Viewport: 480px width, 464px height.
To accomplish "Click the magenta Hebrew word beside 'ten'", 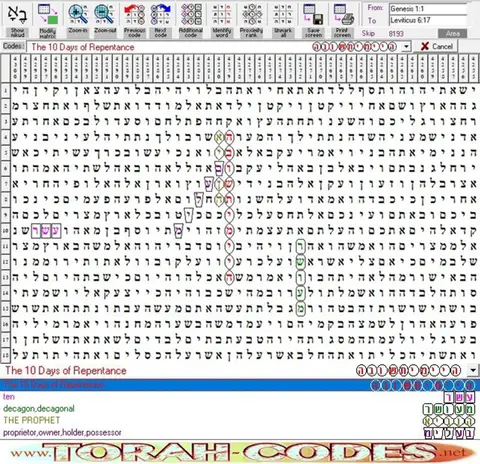I will [x=459, y=397].
